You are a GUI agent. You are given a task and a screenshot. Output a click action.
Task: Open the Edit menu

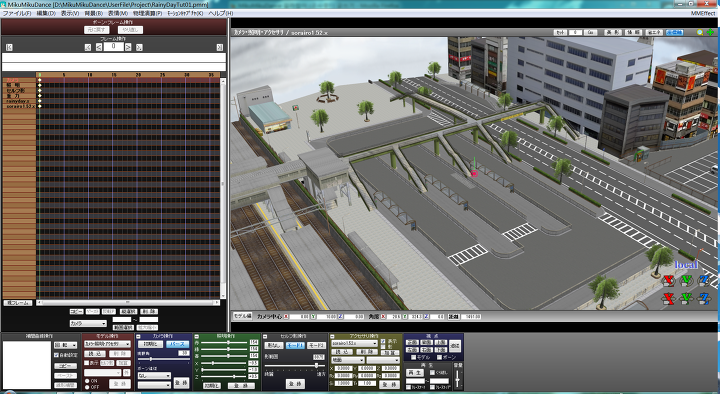pos(46,13)
